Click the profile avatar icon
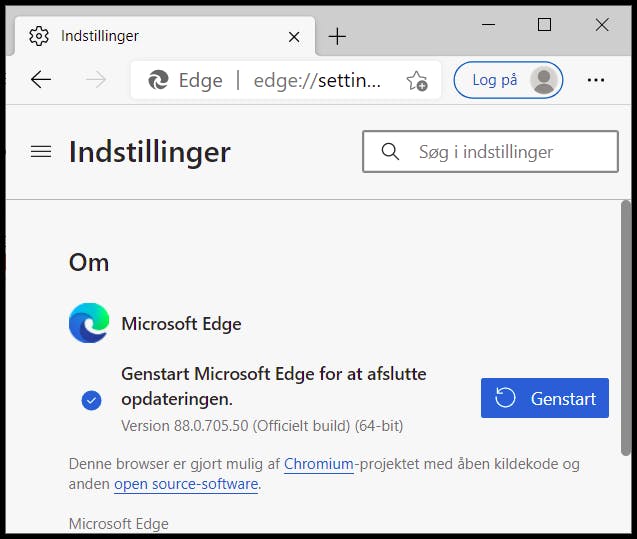 click(x=544, y=80)
